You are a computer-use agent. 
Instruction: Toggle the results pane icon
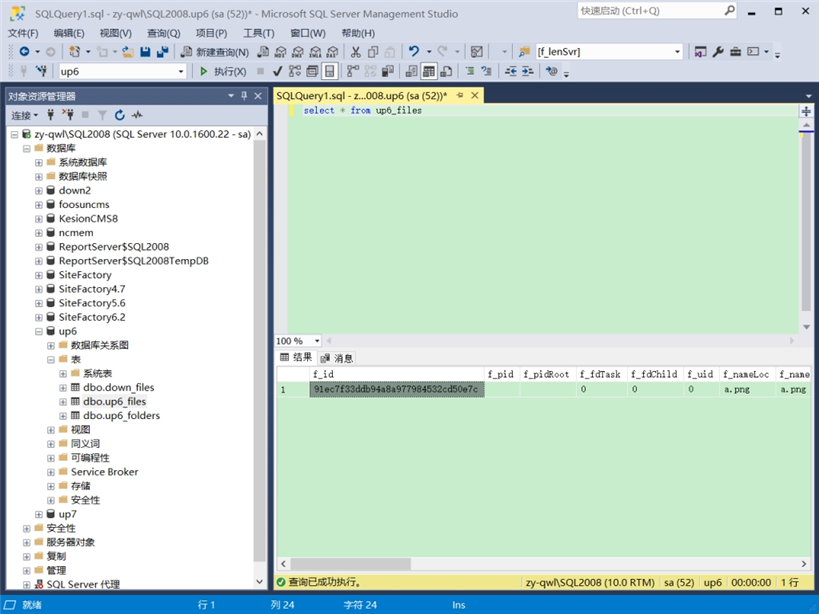coord(330,71)
